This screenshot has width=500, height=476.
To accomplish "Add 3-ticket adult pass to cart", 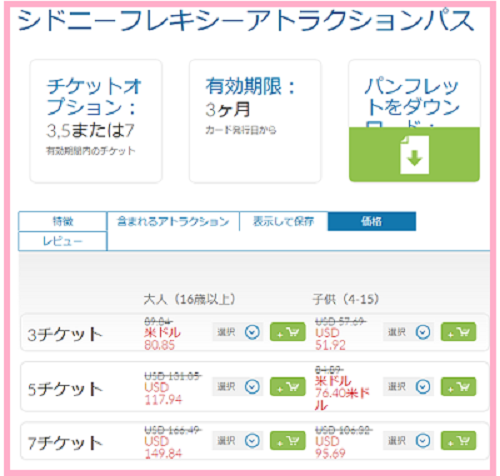I will coord(288,332).
